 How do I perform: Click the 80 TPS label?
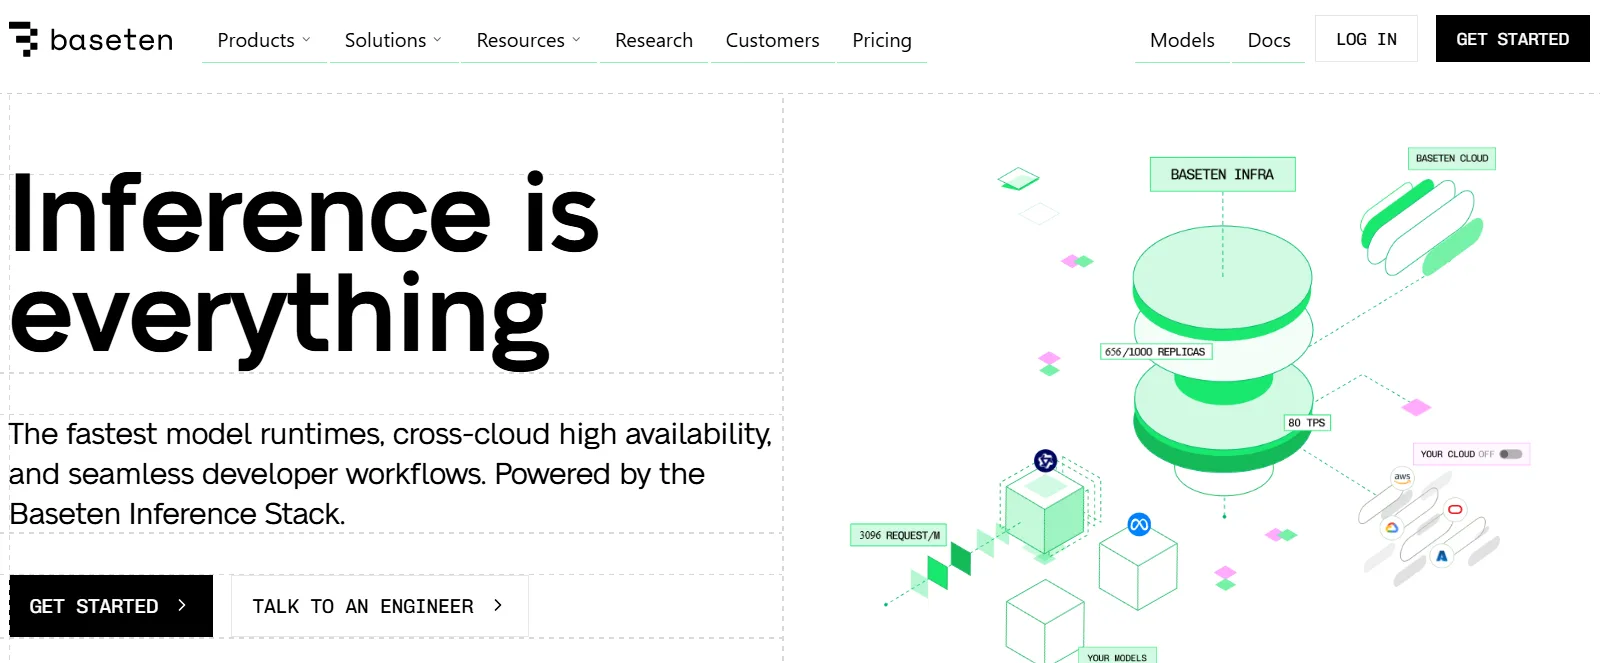(1306, 423)
